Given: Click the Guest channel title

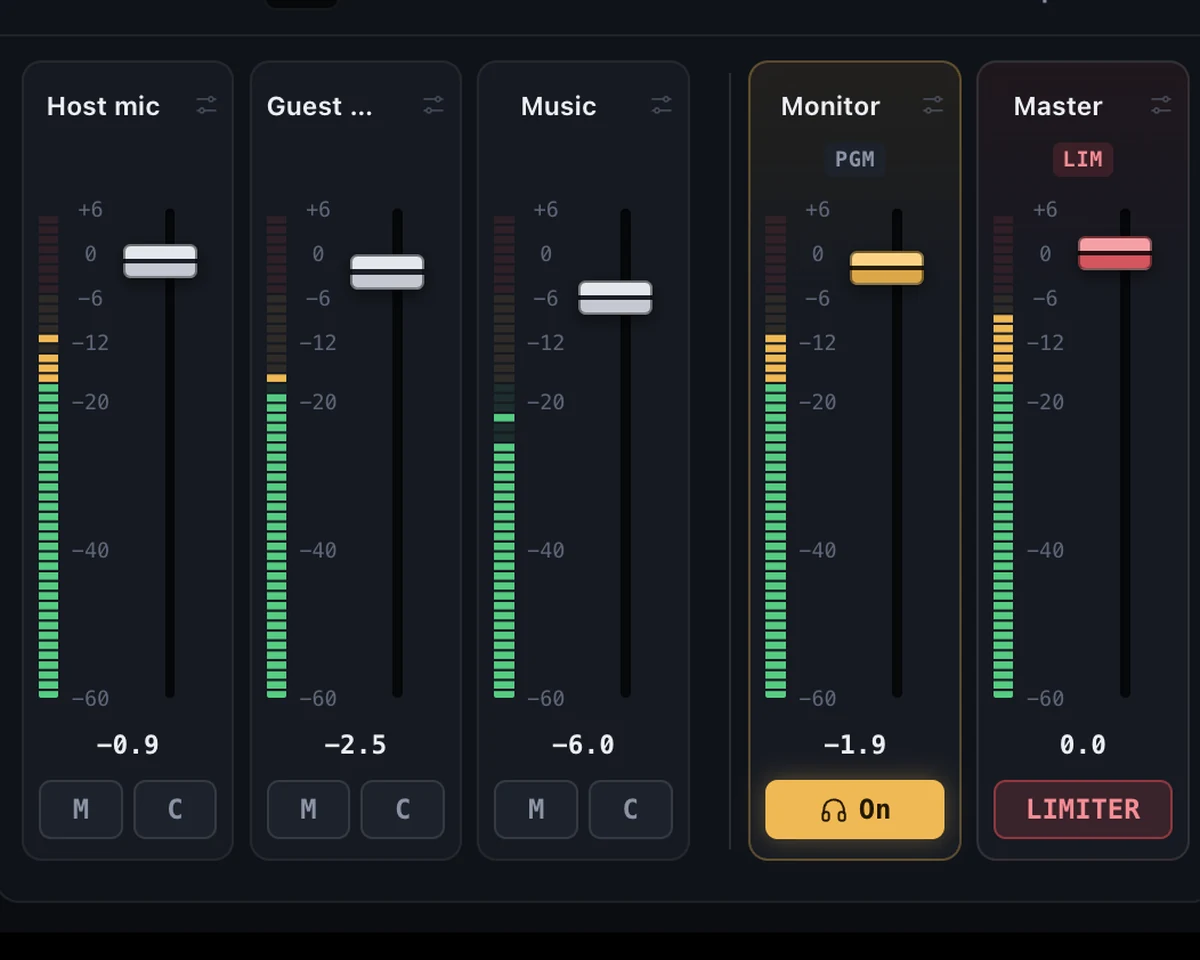Looking at the screenshot, I should [x=319, y=106].
